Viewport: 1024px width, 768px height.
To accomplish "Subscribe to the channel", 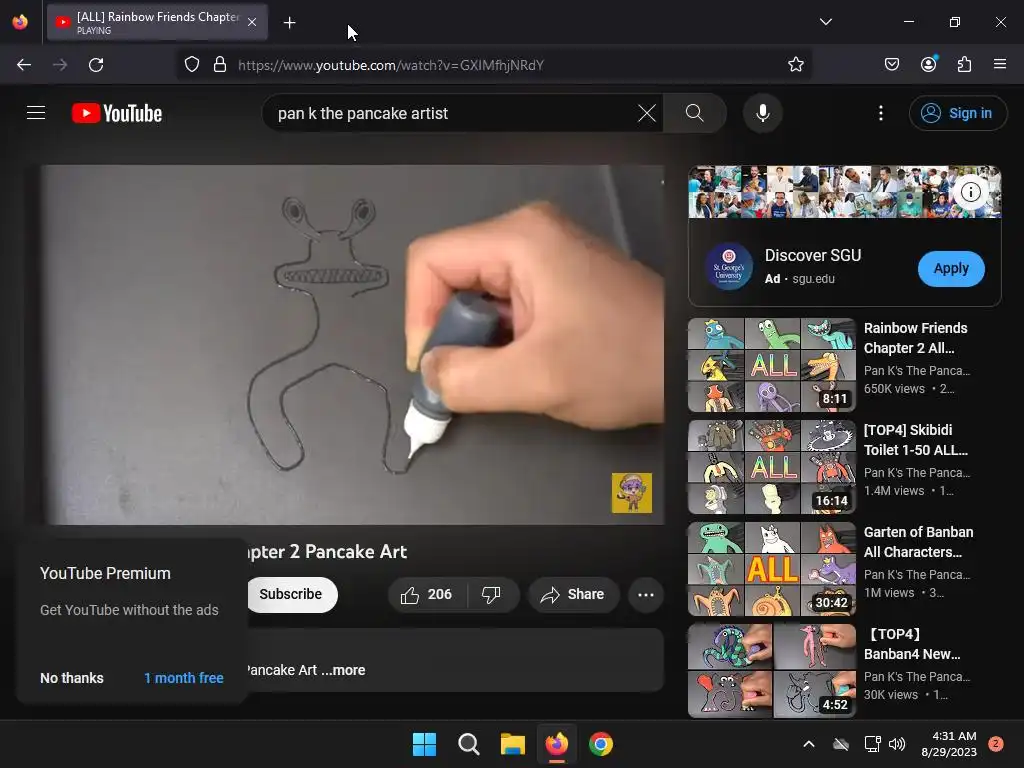I will [x=291, y=594].
